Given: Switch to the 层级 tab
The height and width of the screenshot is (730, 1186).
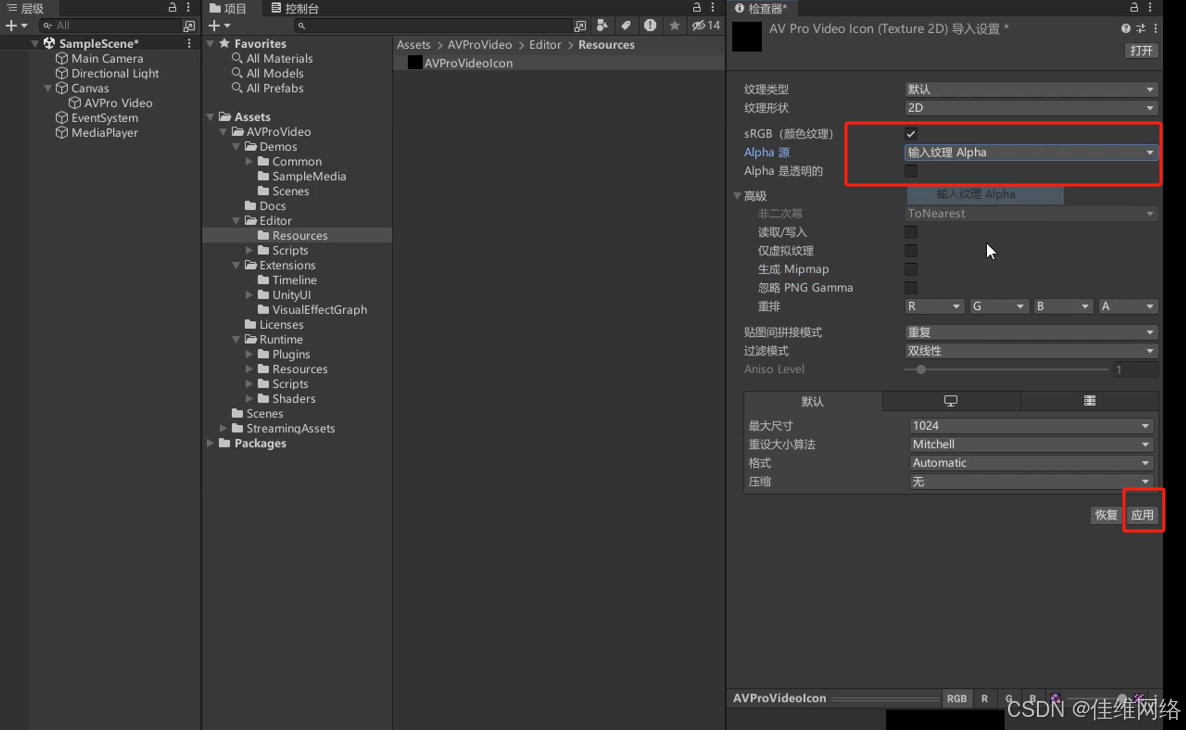Looking at the screenshot, I should (25, 8).
